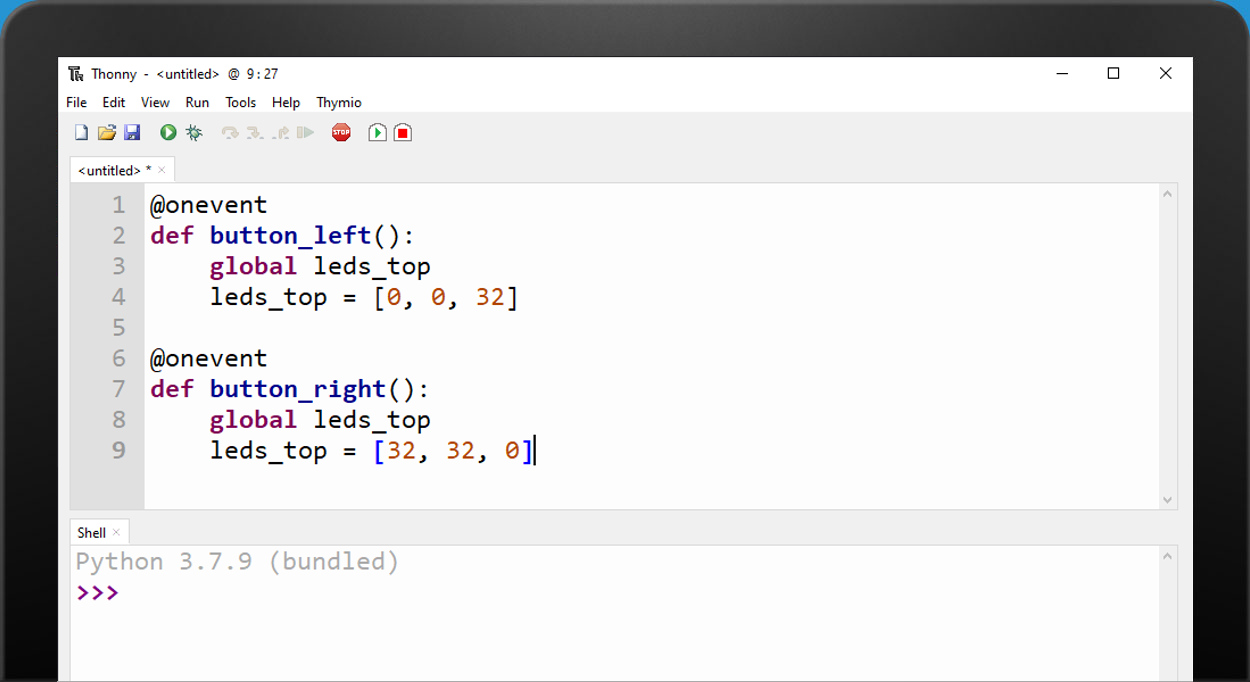Click the Open file folder icon
Image resolution: width=1250 pixels, height=682 pixels.
(107, 133)
